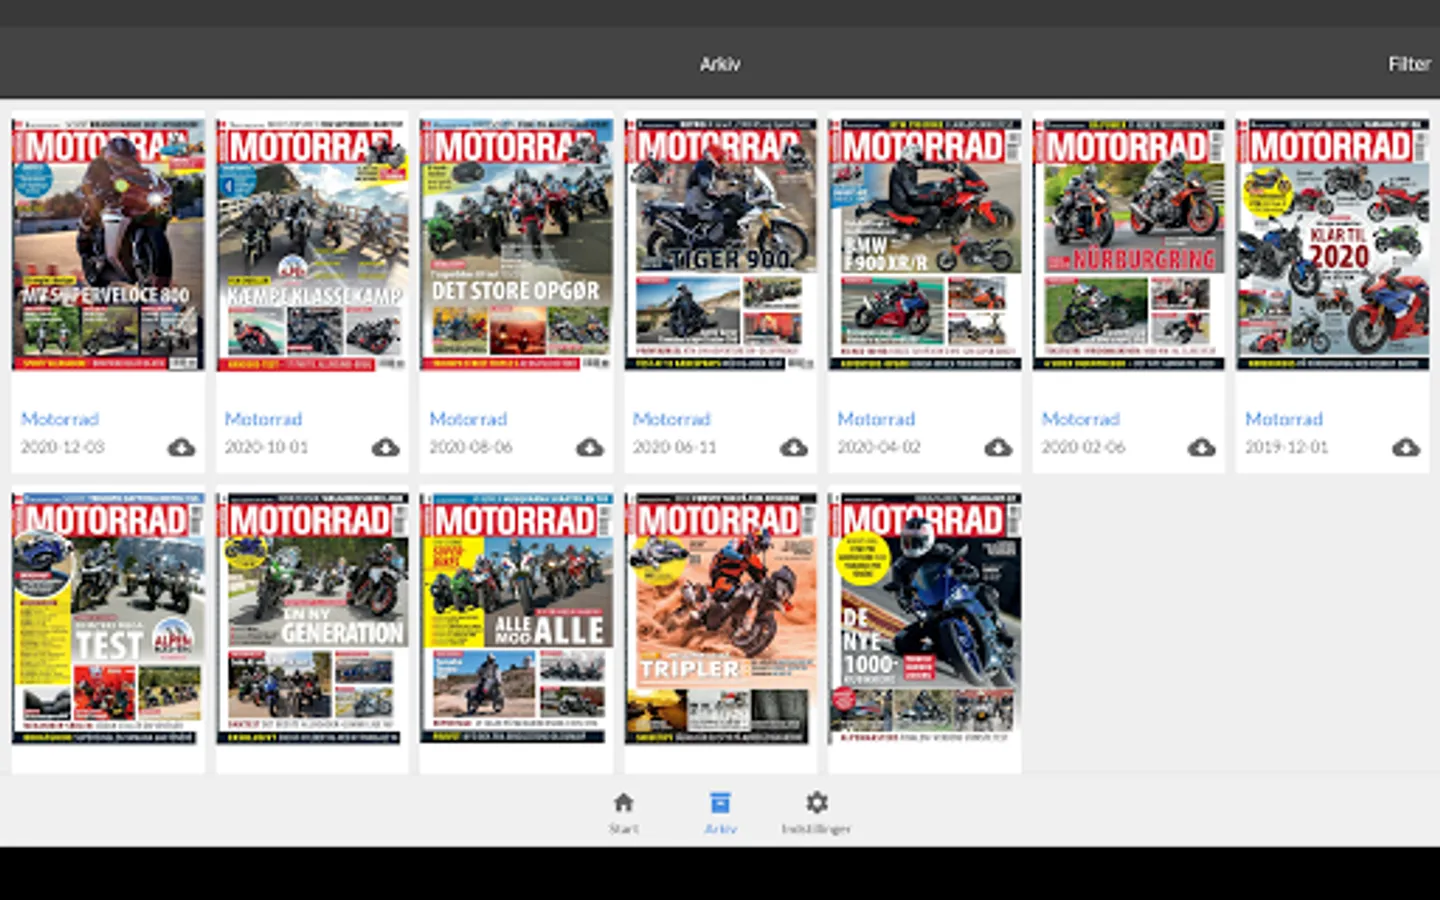Open Nürburgring magazine cover
Screen dimensions: 1440x900
coord(1128,245)
